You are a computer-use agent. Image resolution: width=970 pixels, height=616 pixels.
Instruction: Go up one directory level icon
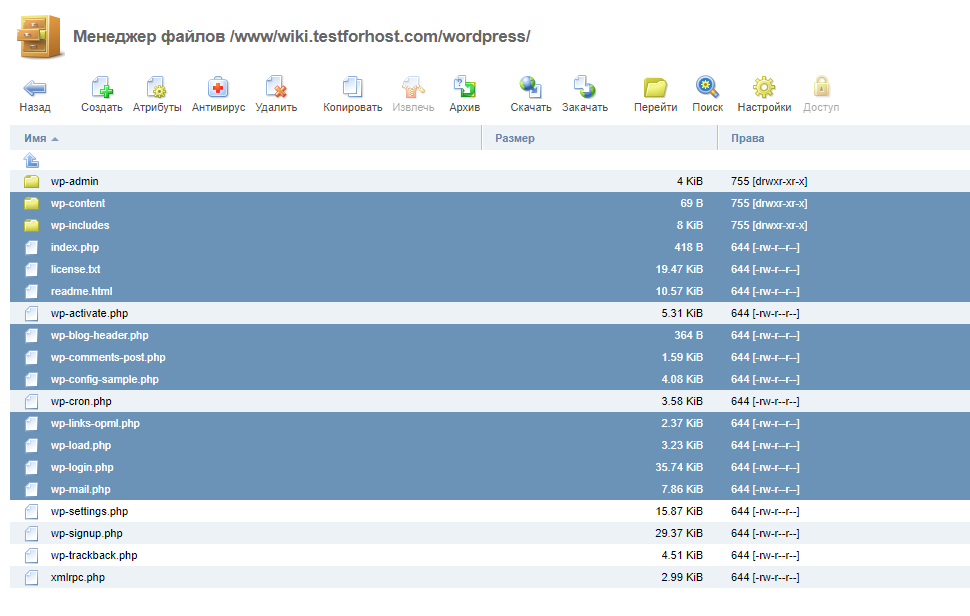(x=32, y=160)
